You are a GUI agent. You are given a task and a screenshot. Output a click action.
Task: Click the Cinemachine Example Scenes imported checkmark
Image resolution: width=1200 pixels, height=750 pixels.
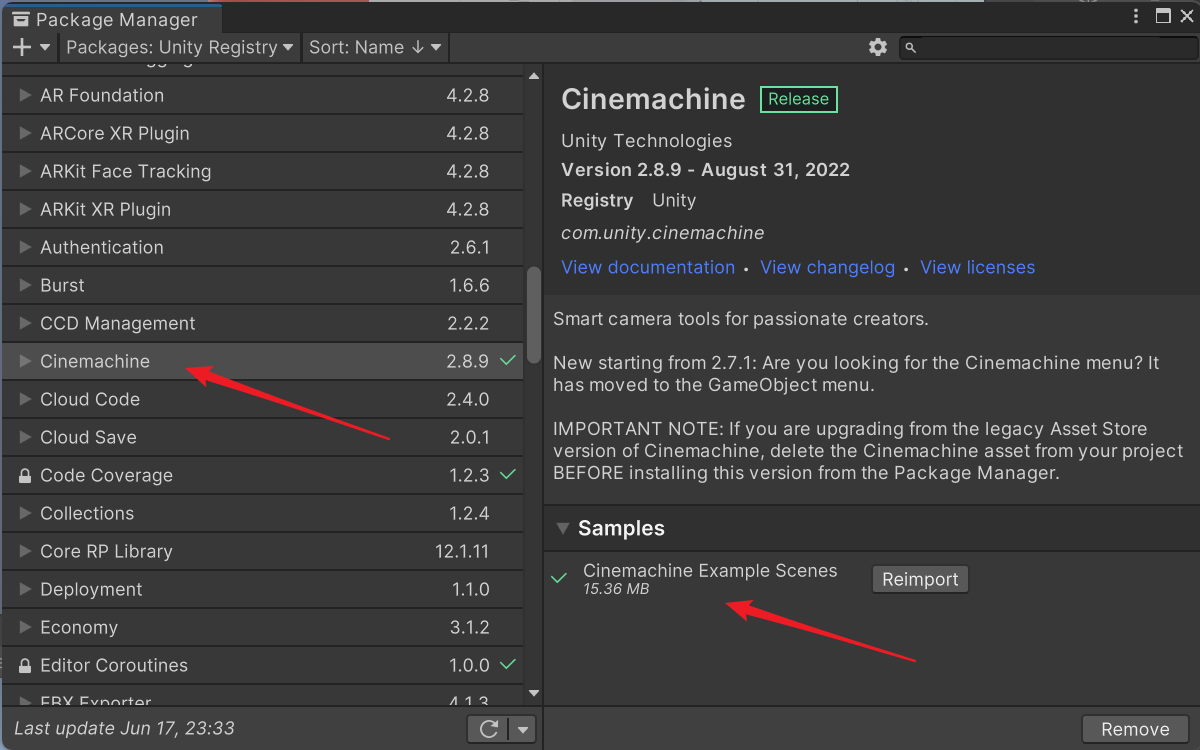coord(560,578)
